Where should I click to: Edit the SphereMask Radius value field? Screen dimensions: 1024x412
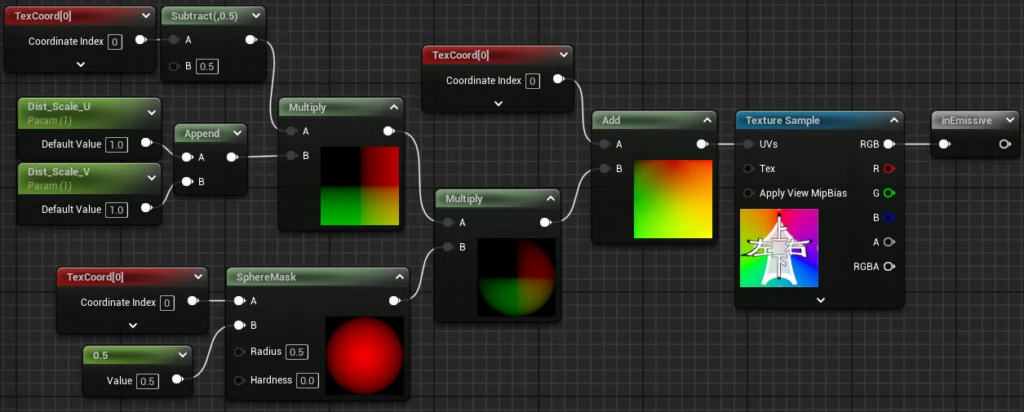(297, 352)
